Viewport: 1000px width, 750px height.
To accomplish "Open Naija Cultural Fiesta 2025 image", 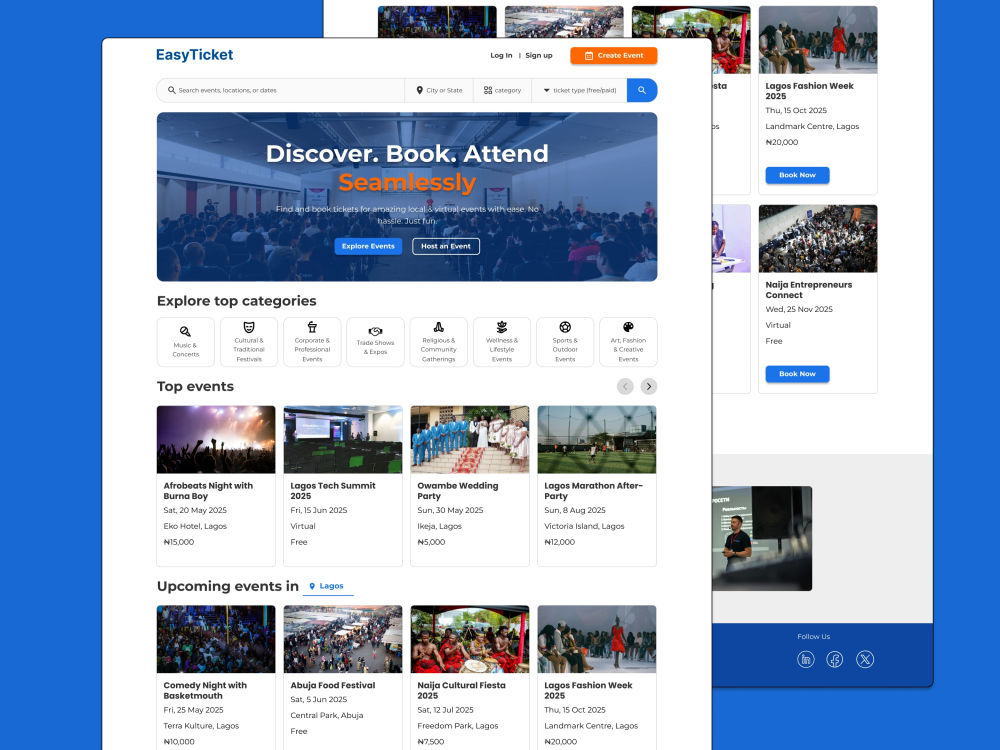I will click(x=470, y=639).
